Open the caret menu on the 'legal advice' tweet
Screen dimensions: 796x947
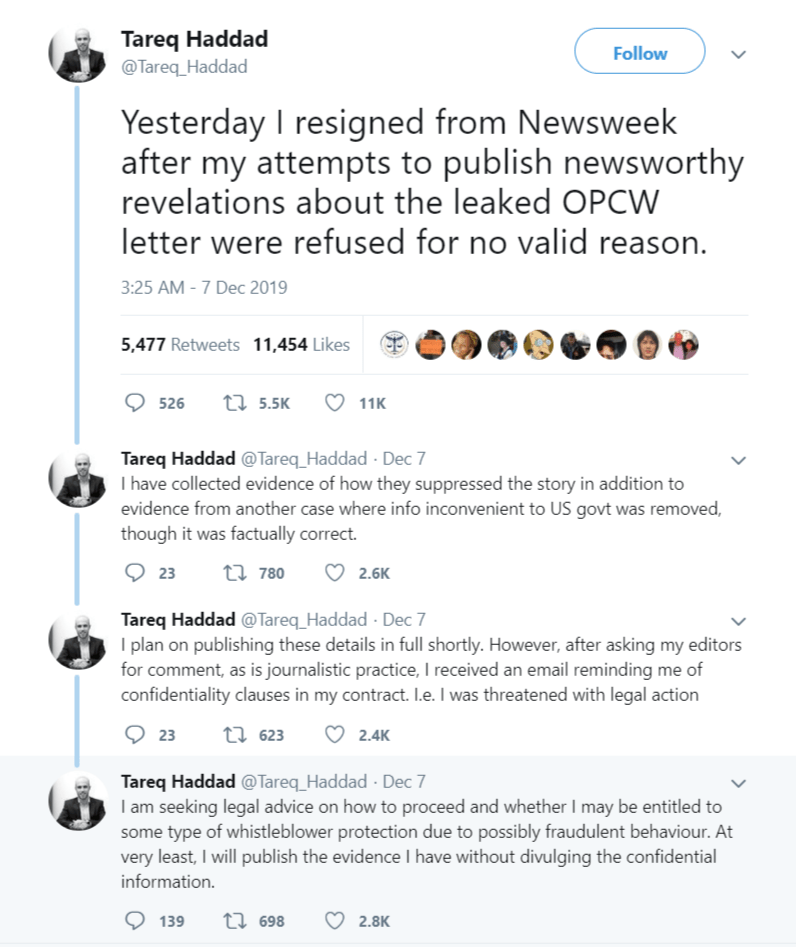pyautogui.click(x=738, y=783)
